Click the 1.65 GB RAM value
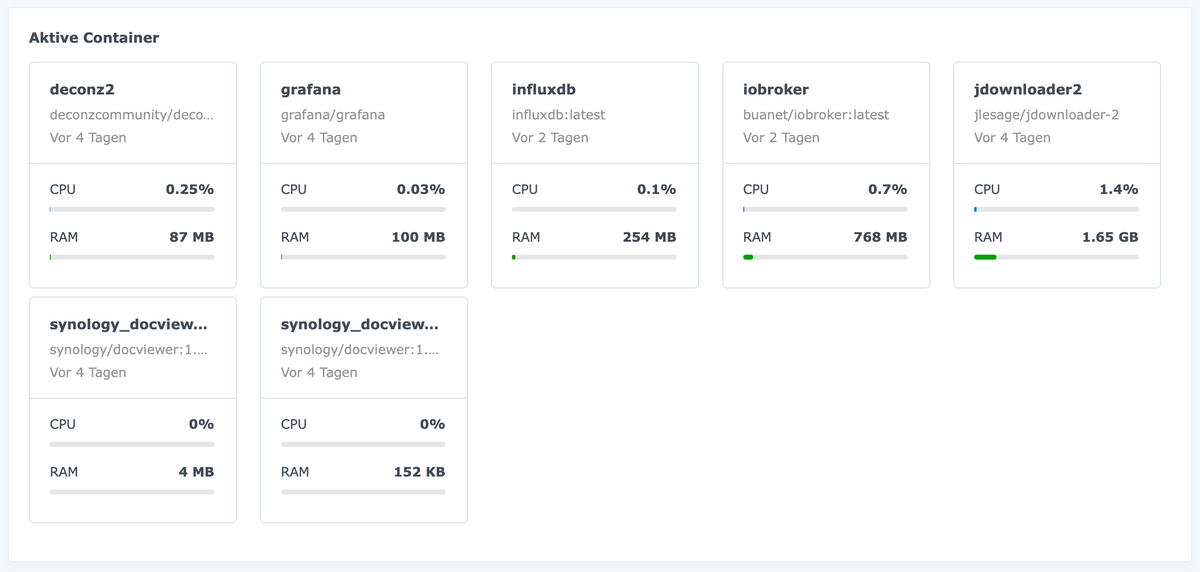 [x=1110, y=237]
